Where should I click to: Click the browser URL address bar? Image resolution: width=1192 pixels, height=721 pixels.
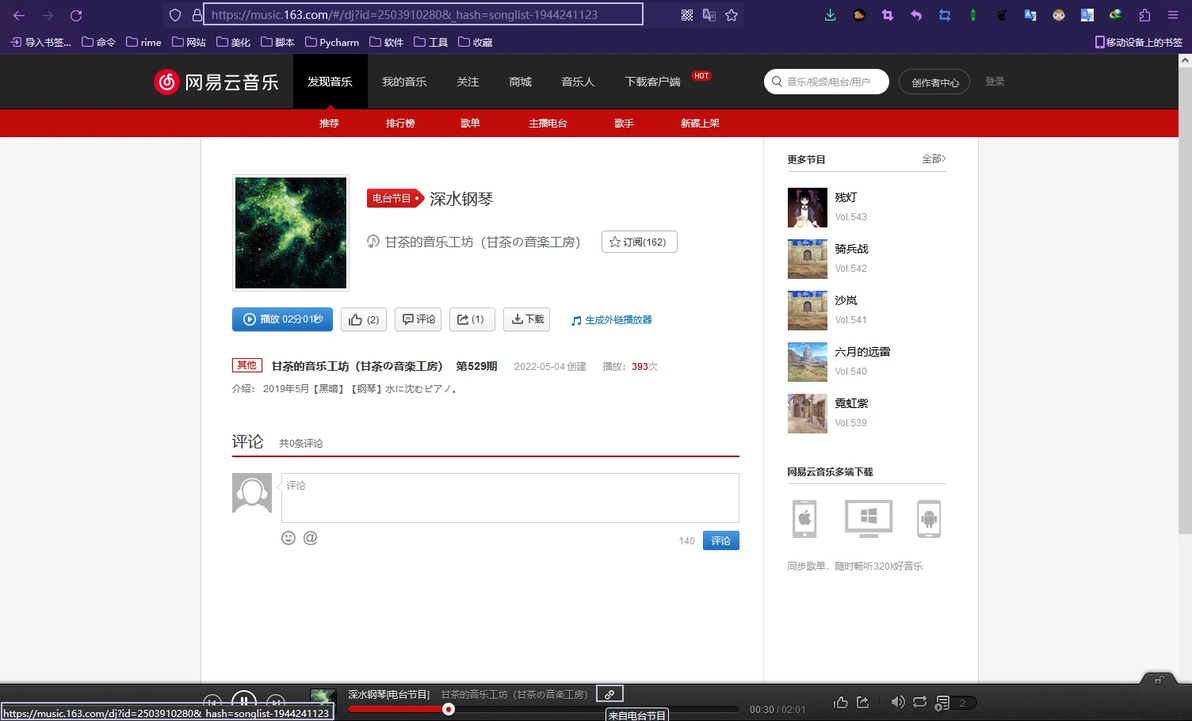tap(423, 14)
